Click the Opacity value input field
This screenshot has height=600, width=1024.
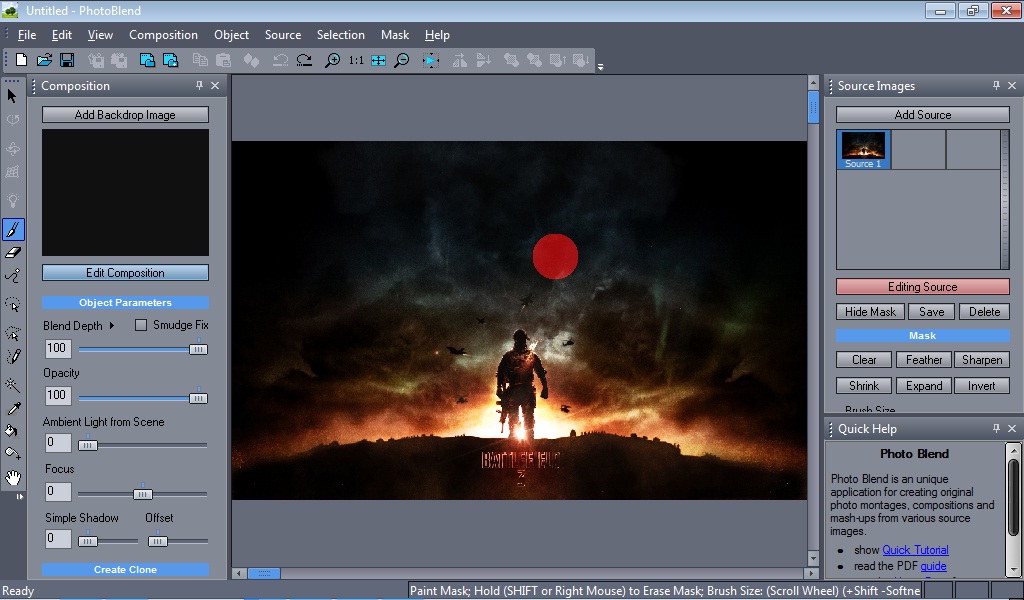point(57,395)
